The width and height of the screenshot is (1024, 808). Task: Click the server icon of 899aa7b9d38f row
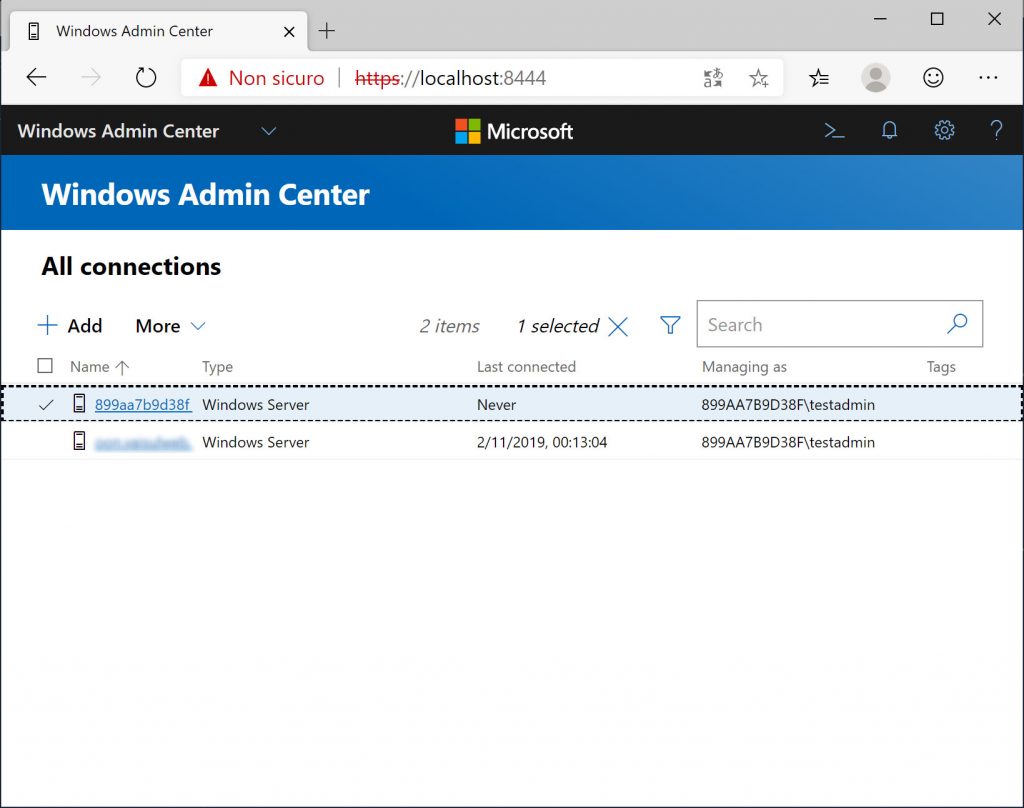(x=79, y=404)
